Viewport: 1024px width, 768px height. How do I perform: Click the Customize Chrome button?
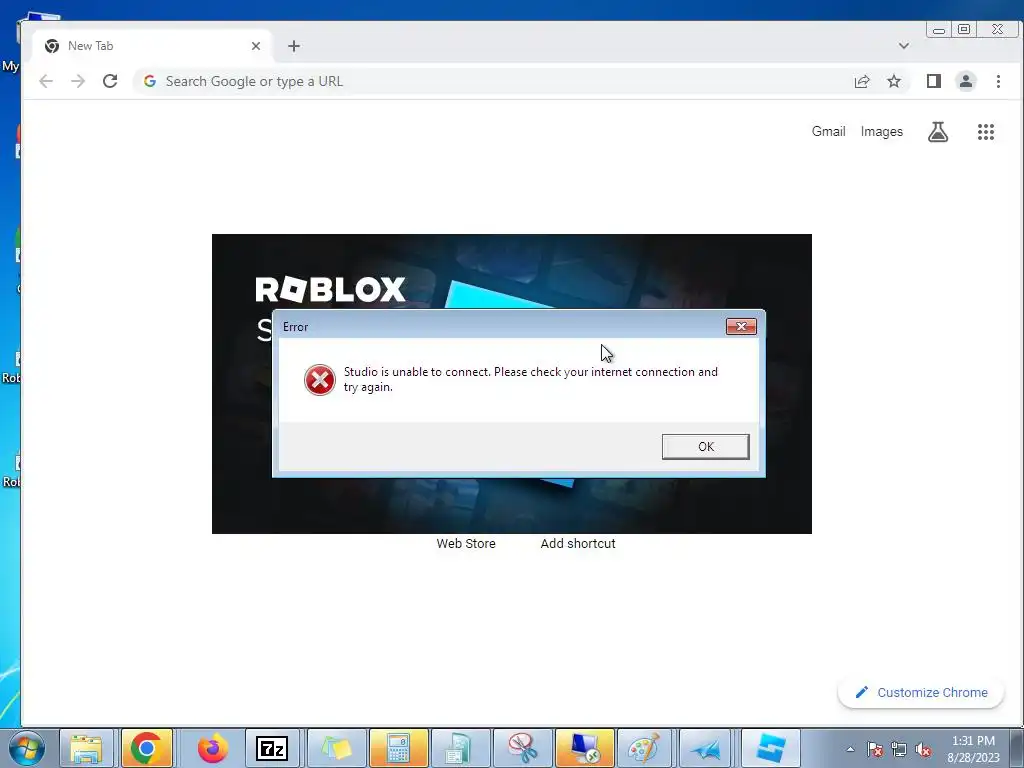tap(921, 692)
